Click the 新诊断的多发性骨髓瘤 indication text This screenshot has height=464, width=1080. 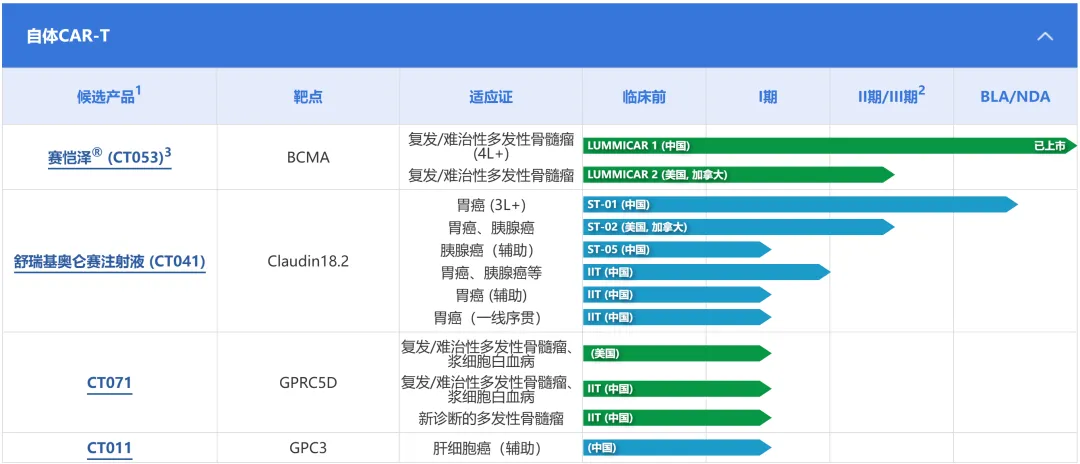[x=490, y=418]
